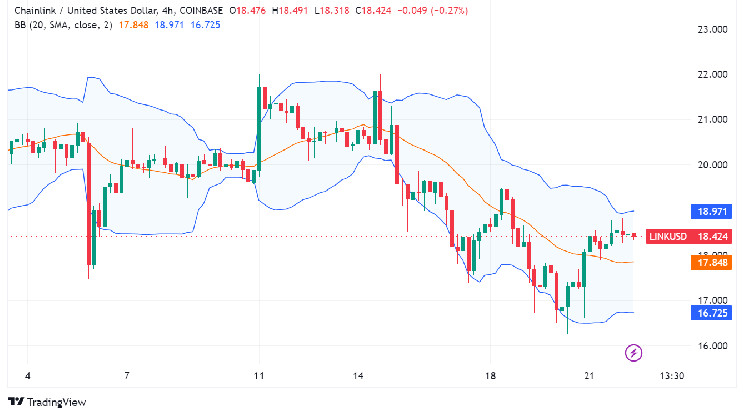
Task: Click the 20.000 price axis level
Action: tap(712, 165)
